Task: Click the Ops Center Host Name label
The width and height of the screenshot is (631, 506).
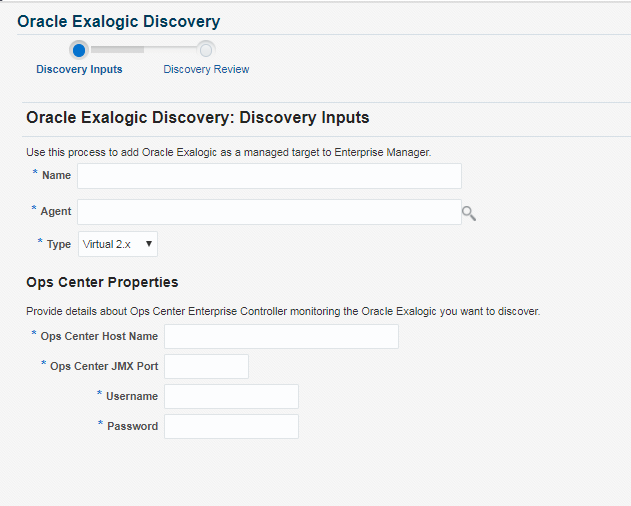Action: pyautogui.click(x=99, y=336)
